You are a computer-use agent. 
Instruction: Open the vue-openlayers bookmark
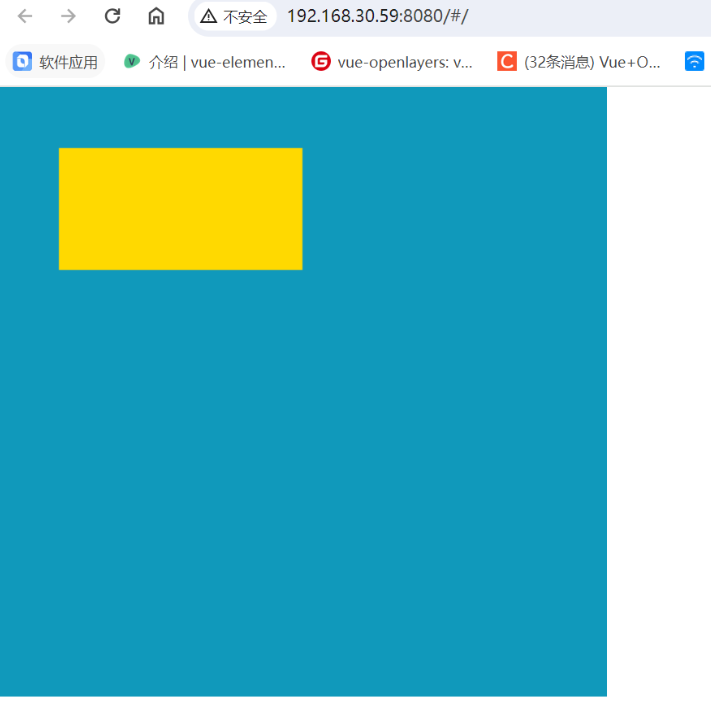[392, 62]
